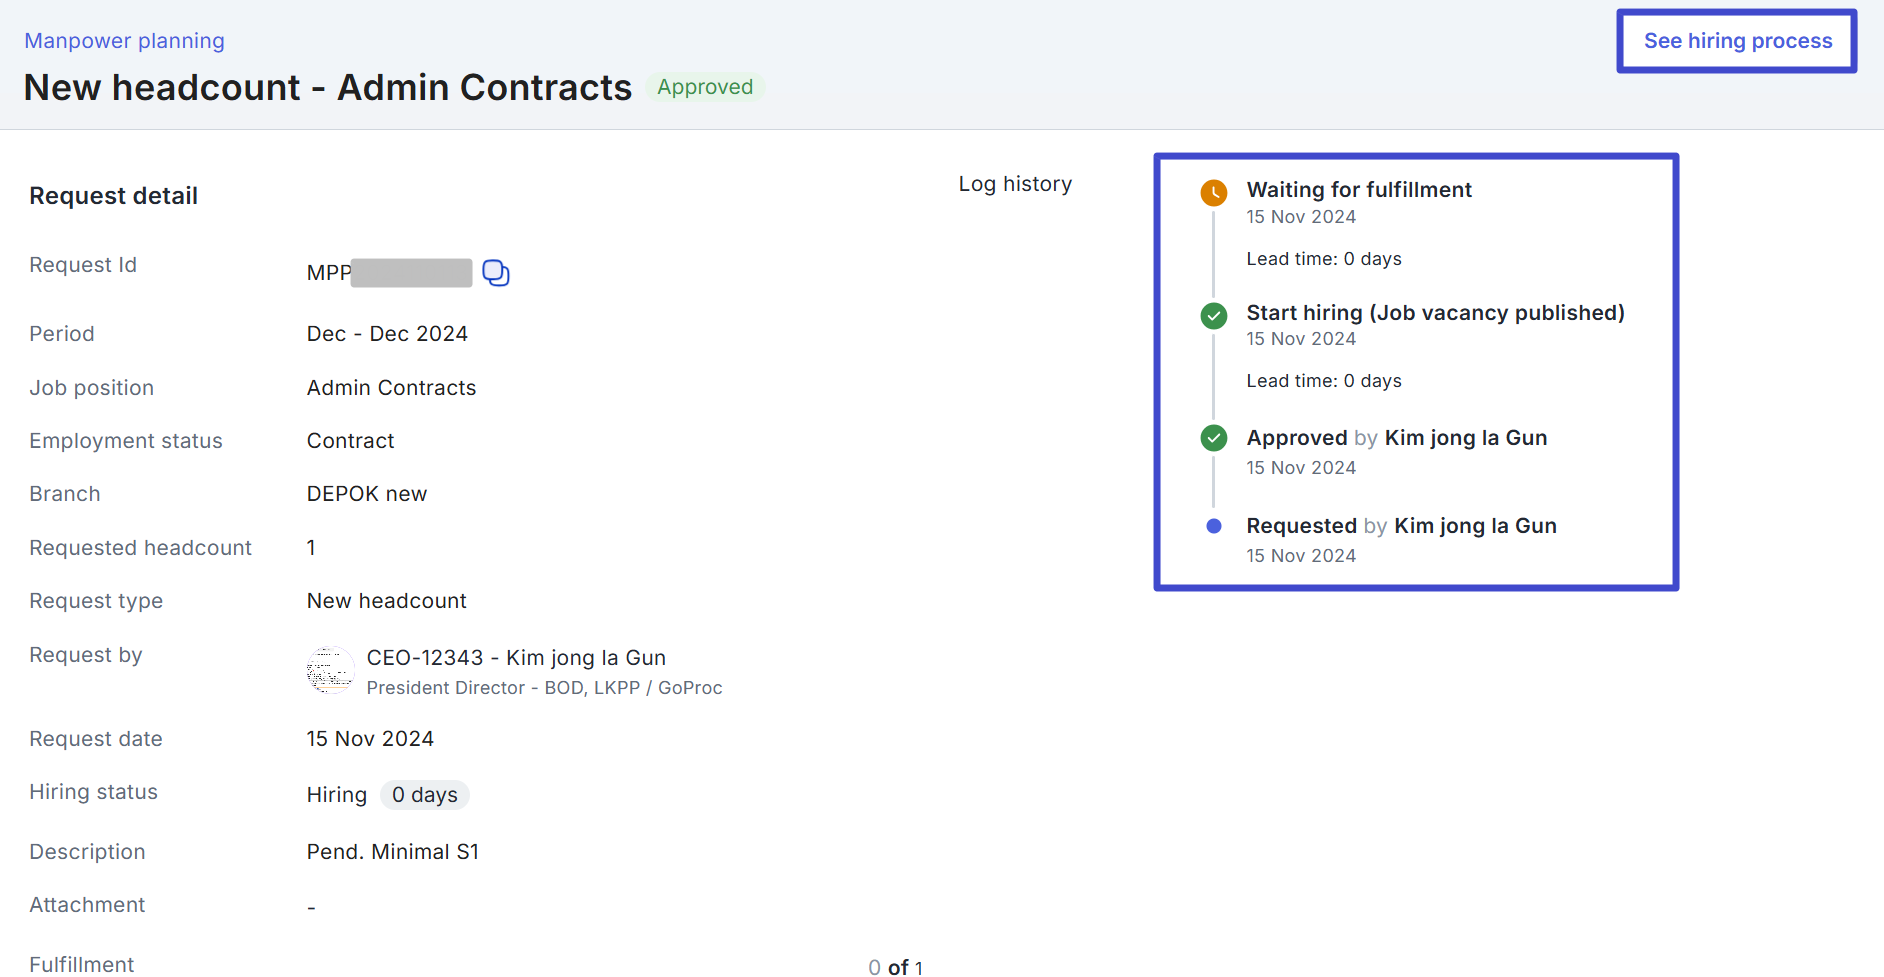Image resolution: width=1884 pixels, height=977 pixels.
Task: Click the CEO-12343 requester name
Action: pos(516,658)
